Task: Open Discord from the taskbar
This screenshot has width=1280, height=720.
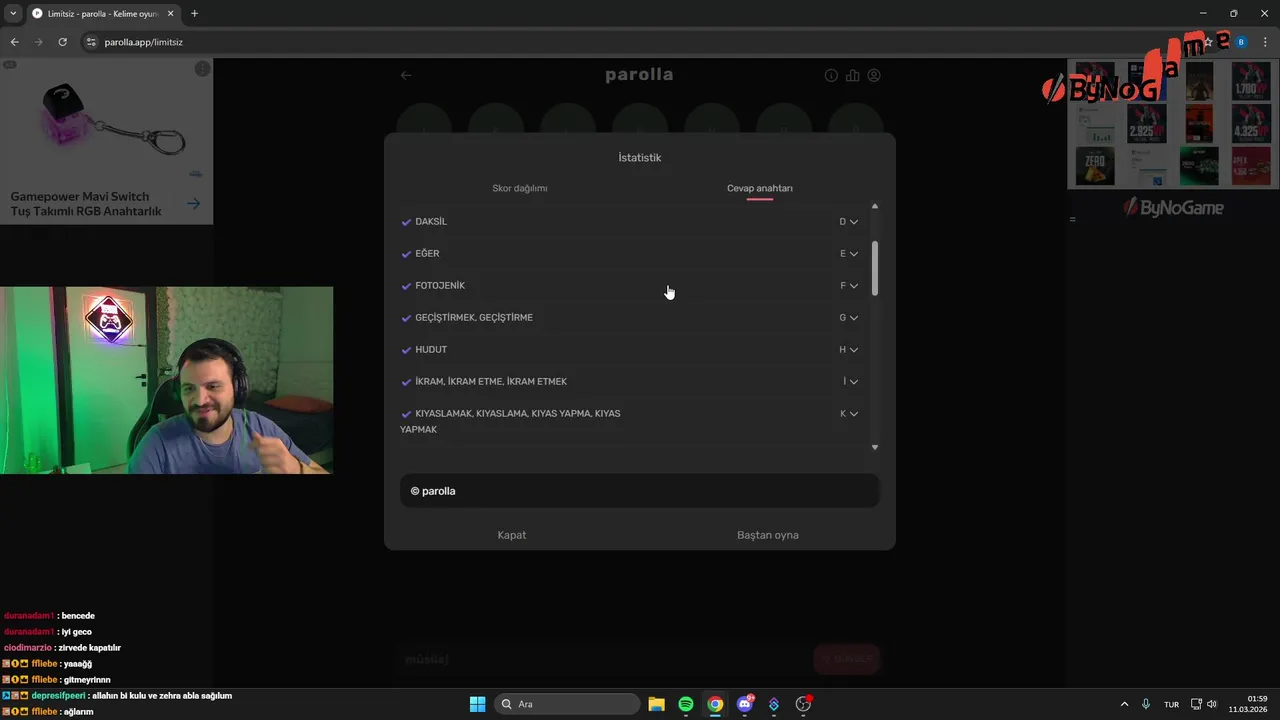Action: [x=744, y=704]
